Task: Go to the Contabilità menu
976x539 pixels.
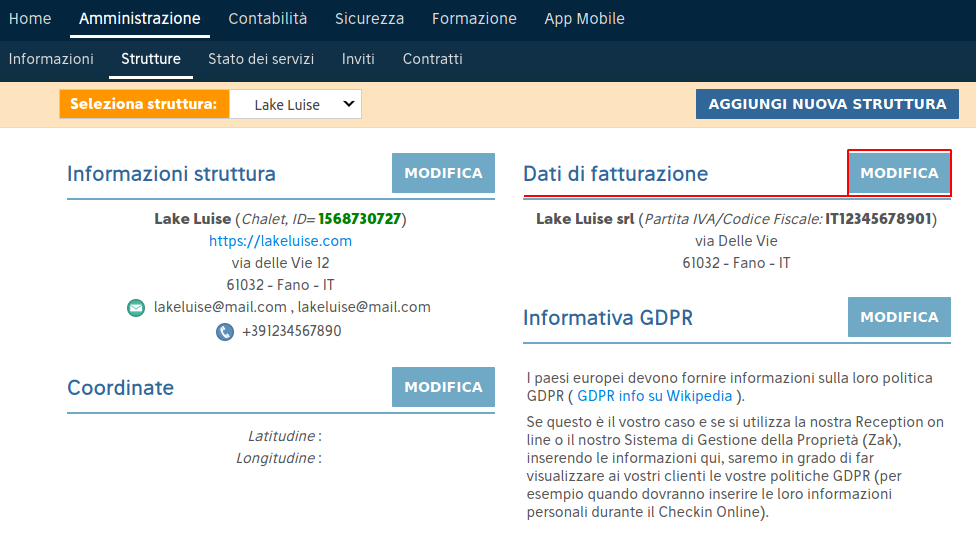Action: [x=268, y=19]
